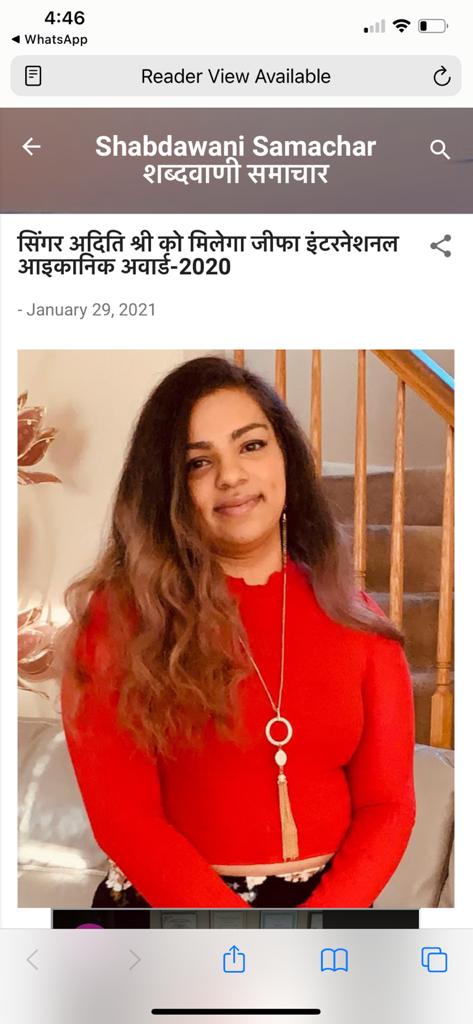This screenshot has width=473, height=1024.
Task: Tap the Reader View Available address bar
Action: coord(236,76)
